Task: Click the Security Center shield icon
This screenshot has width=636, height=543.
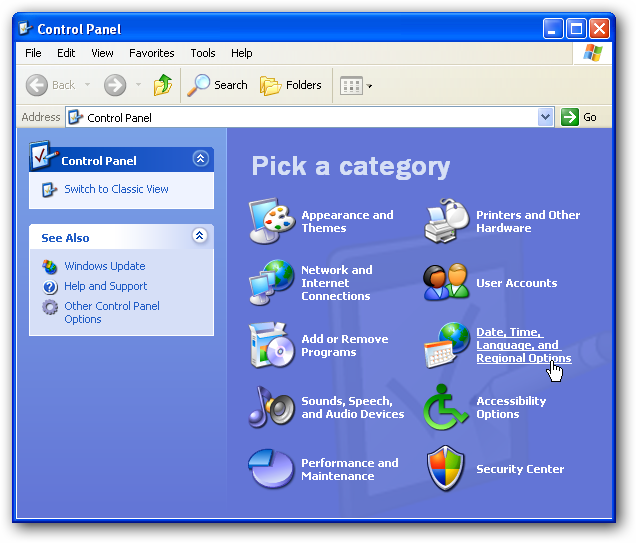Action: (446, 468)
